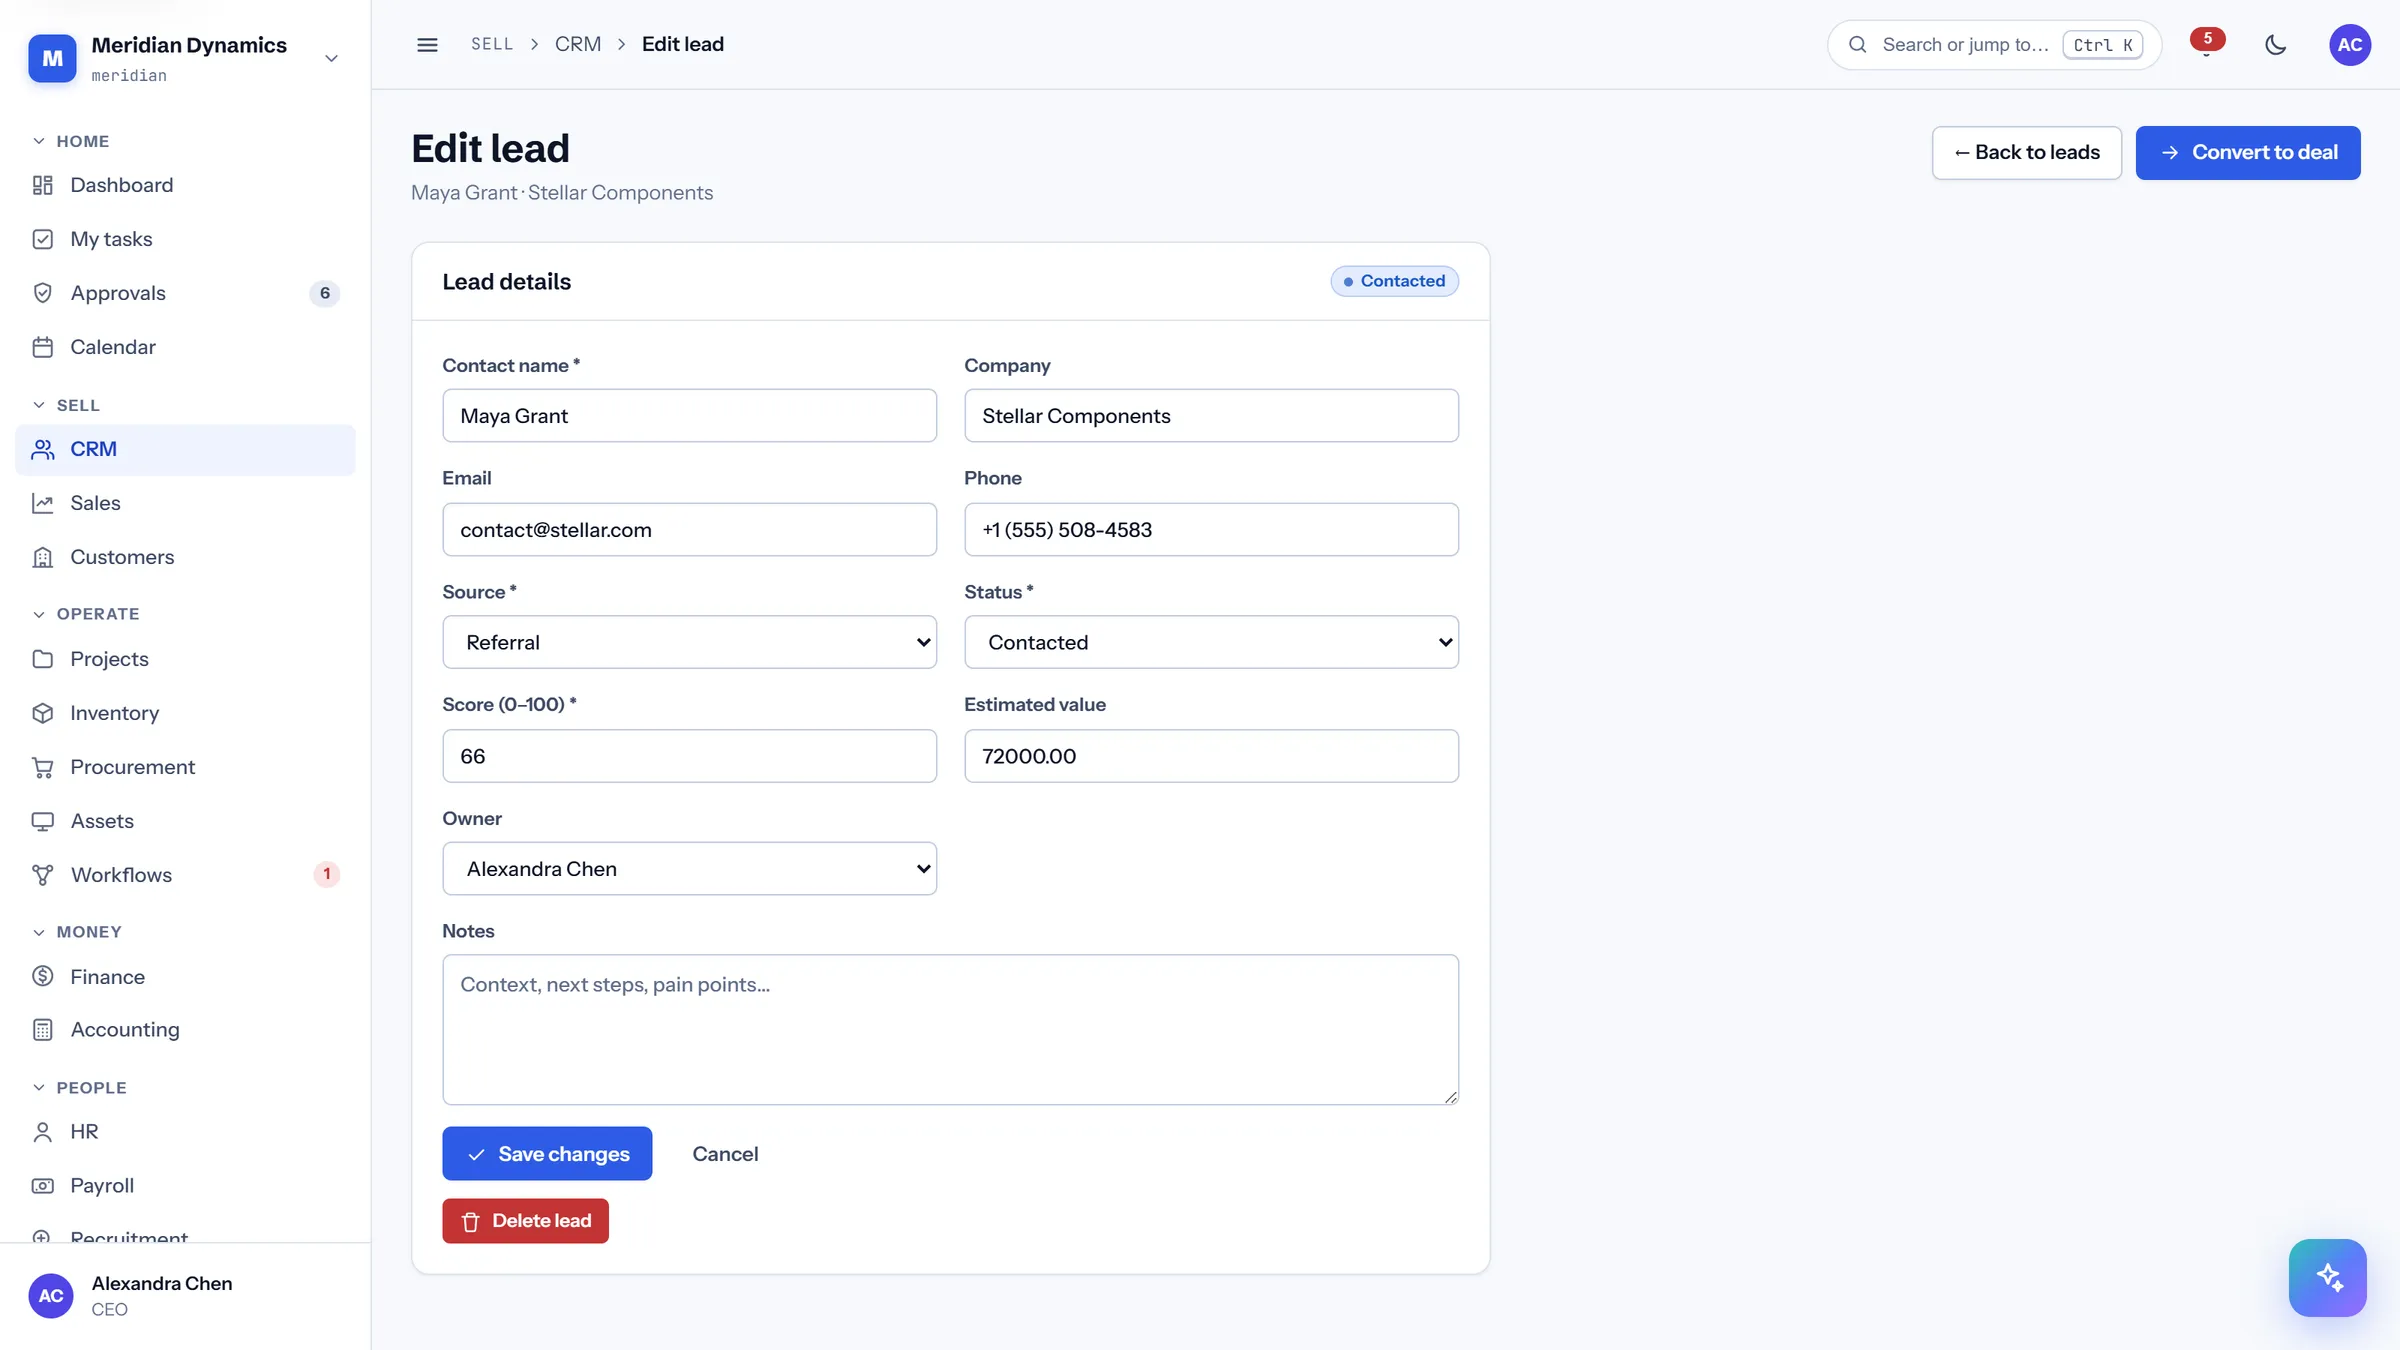
Task: Click the Projects folder icon
Action: [42, 659]
